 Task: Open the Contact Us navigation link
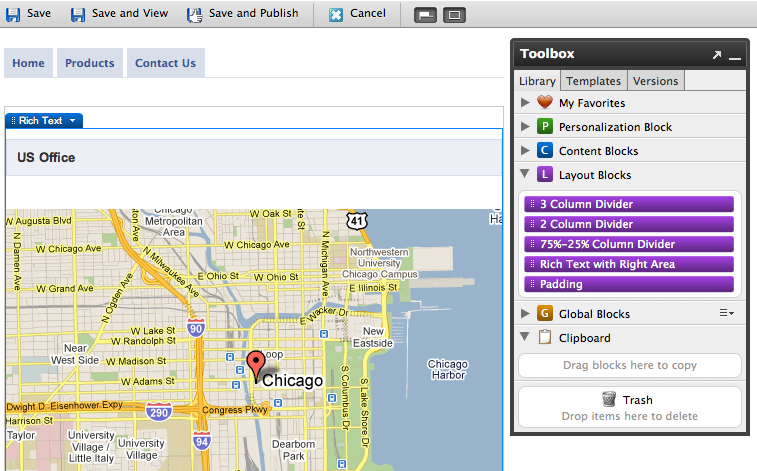165,63
